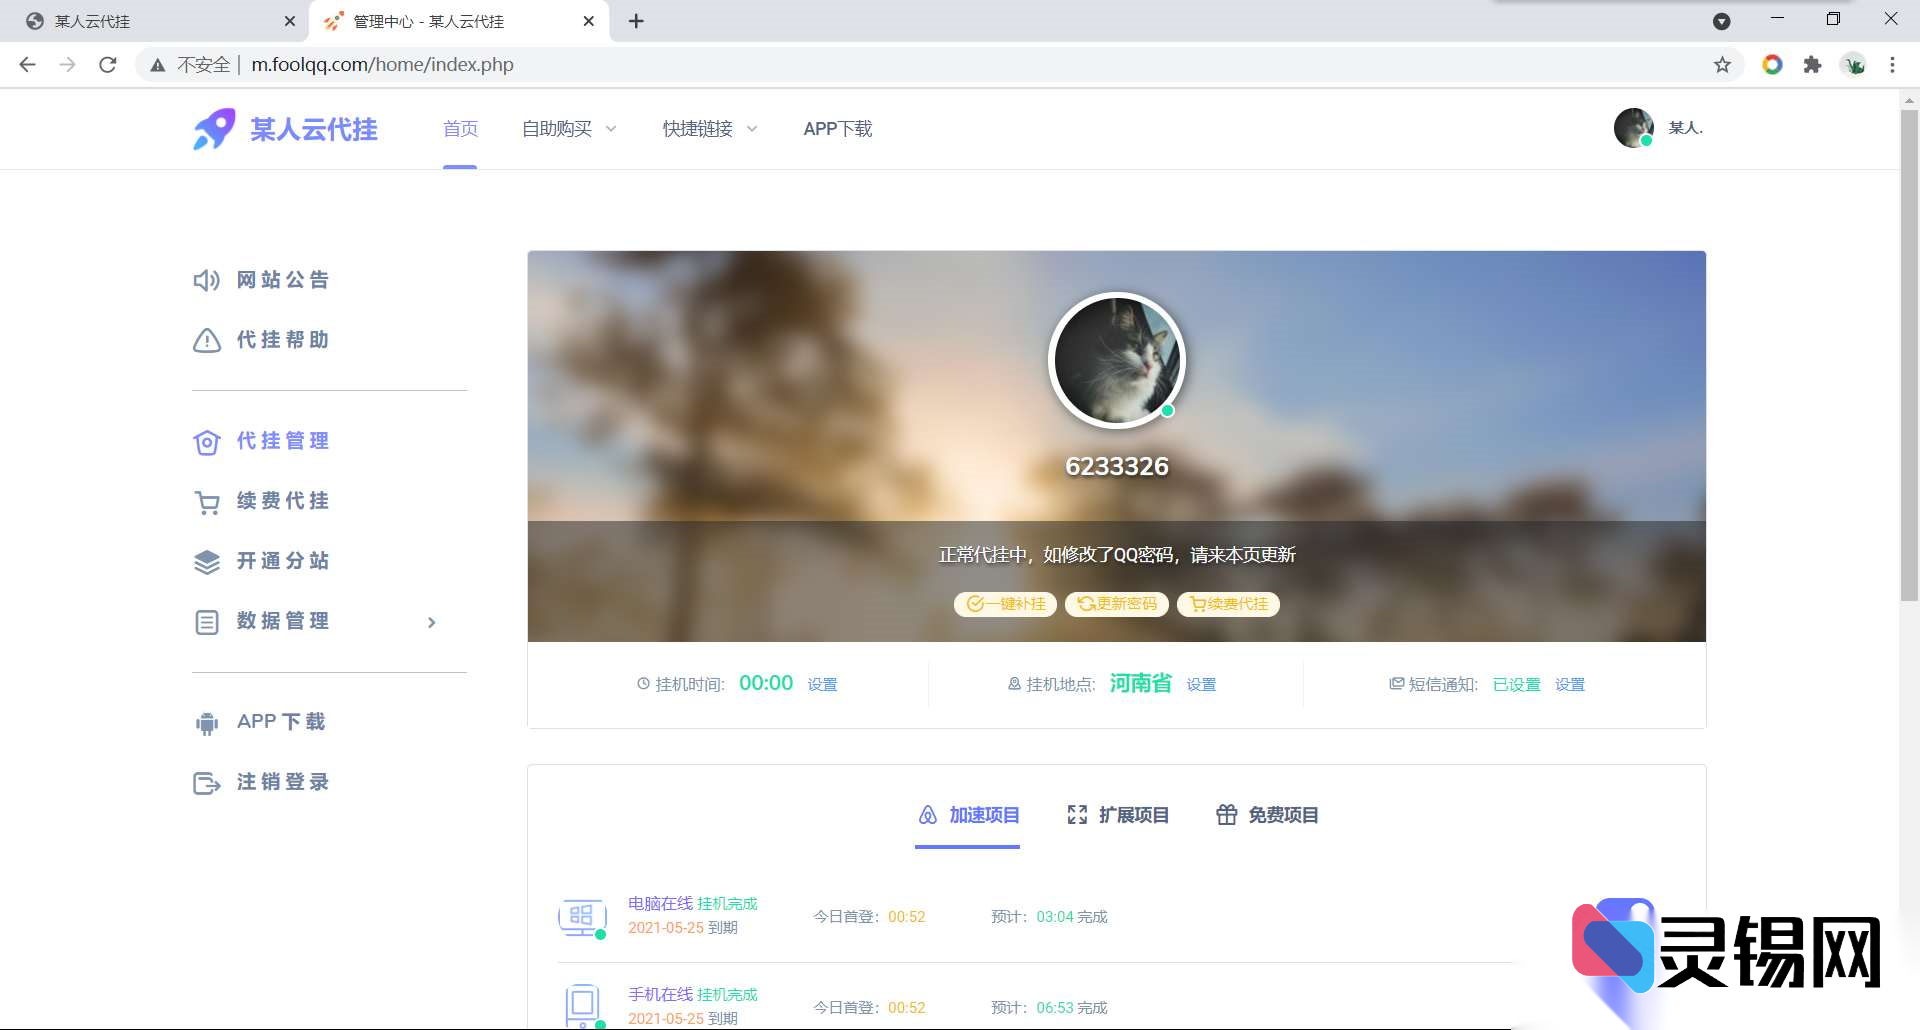Select APP下载 in the left sidebar
The height and width of the screenshot is (1030, 1920).
pos(280,721)
